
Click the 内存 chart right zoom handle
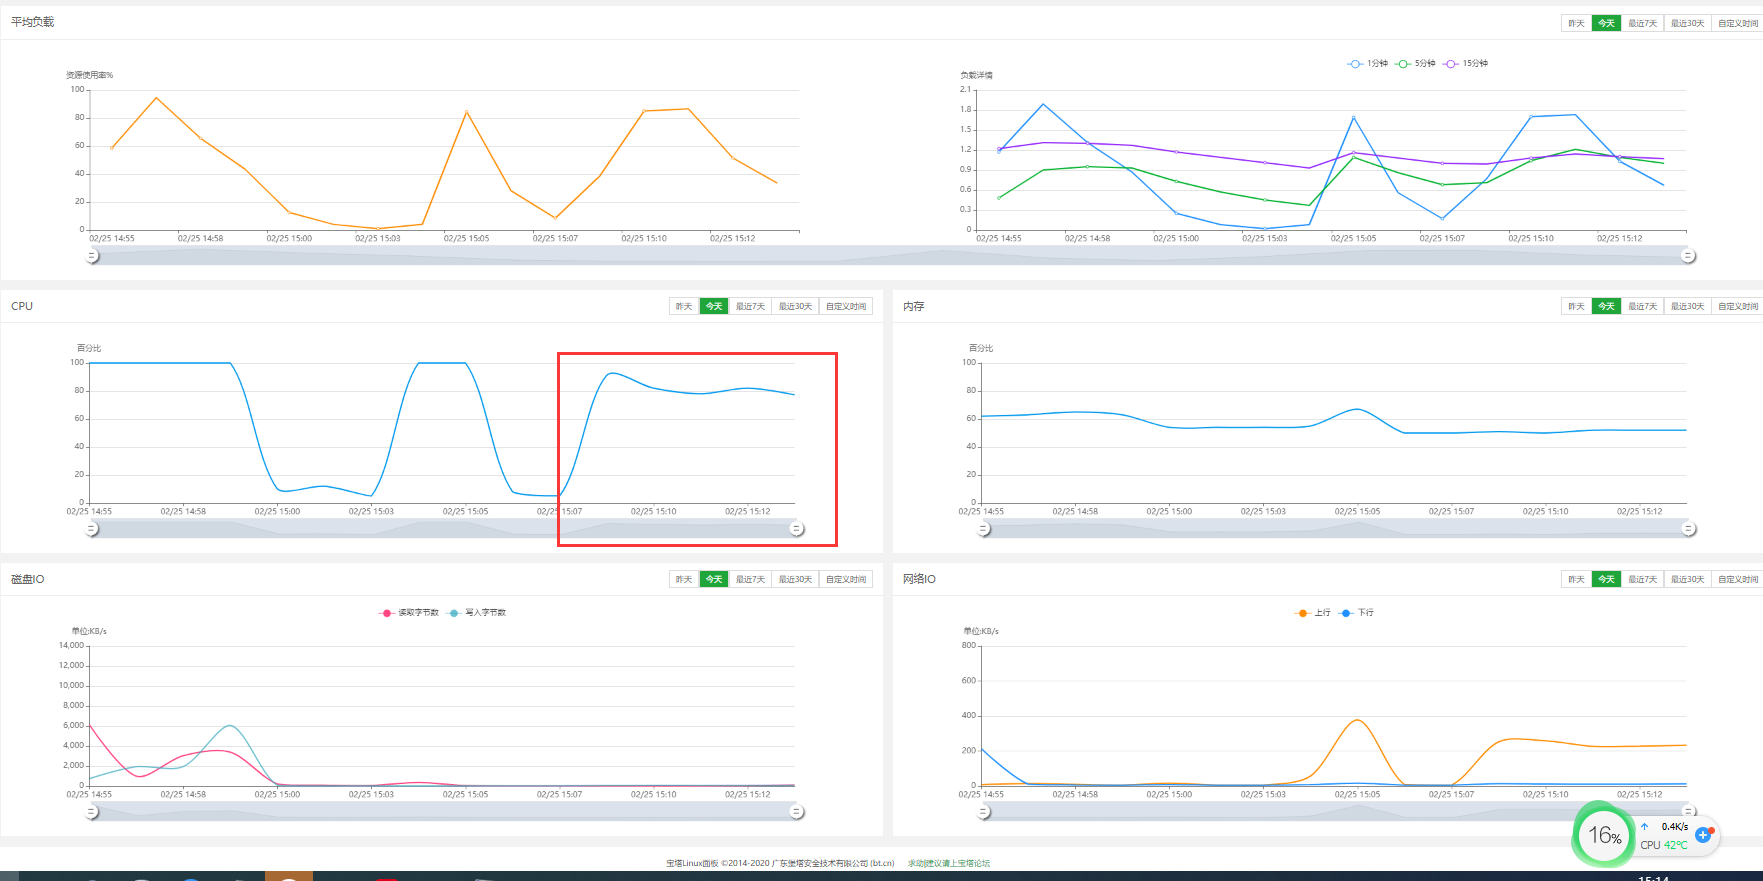click(x=1689, y=529)
